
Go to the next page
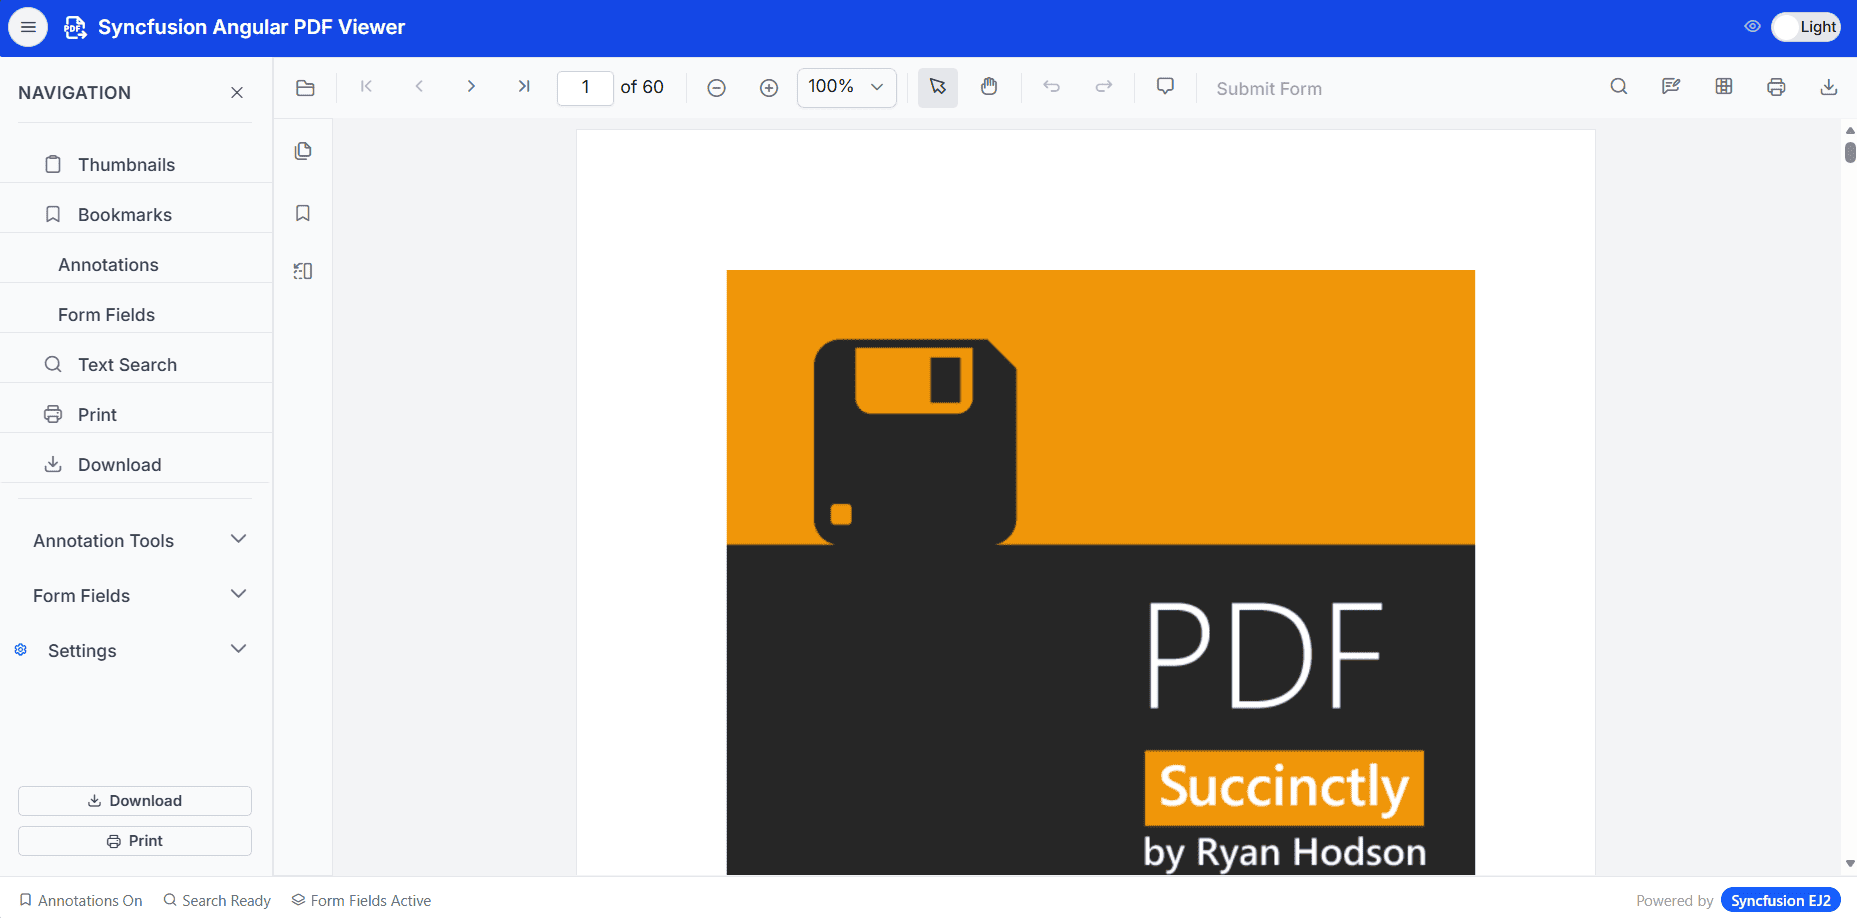[471, 87]
